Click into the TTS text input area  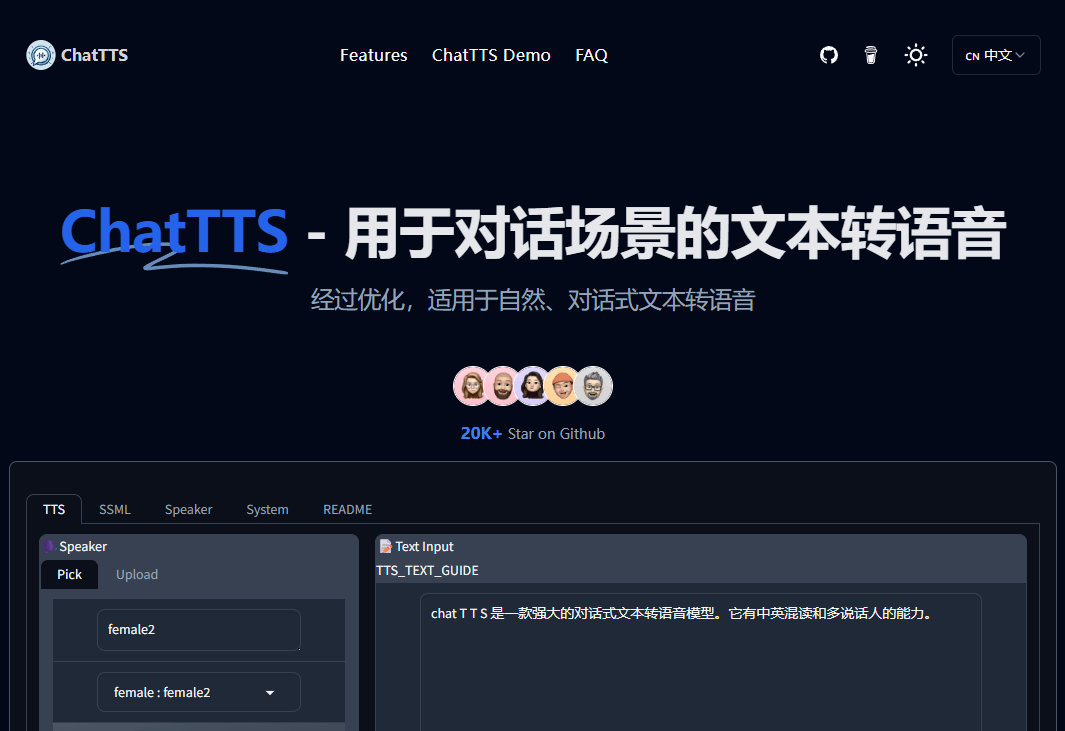pyautogui.click(x=700, y=662)
